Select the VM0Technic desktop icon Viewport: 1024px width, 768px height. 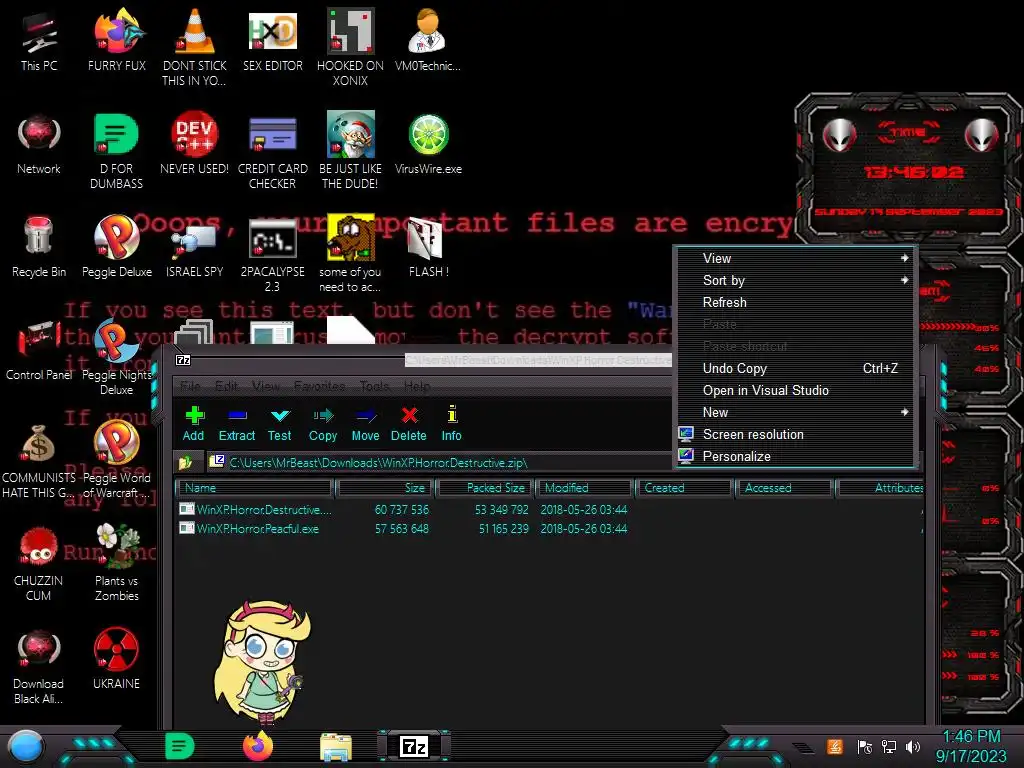428,40
